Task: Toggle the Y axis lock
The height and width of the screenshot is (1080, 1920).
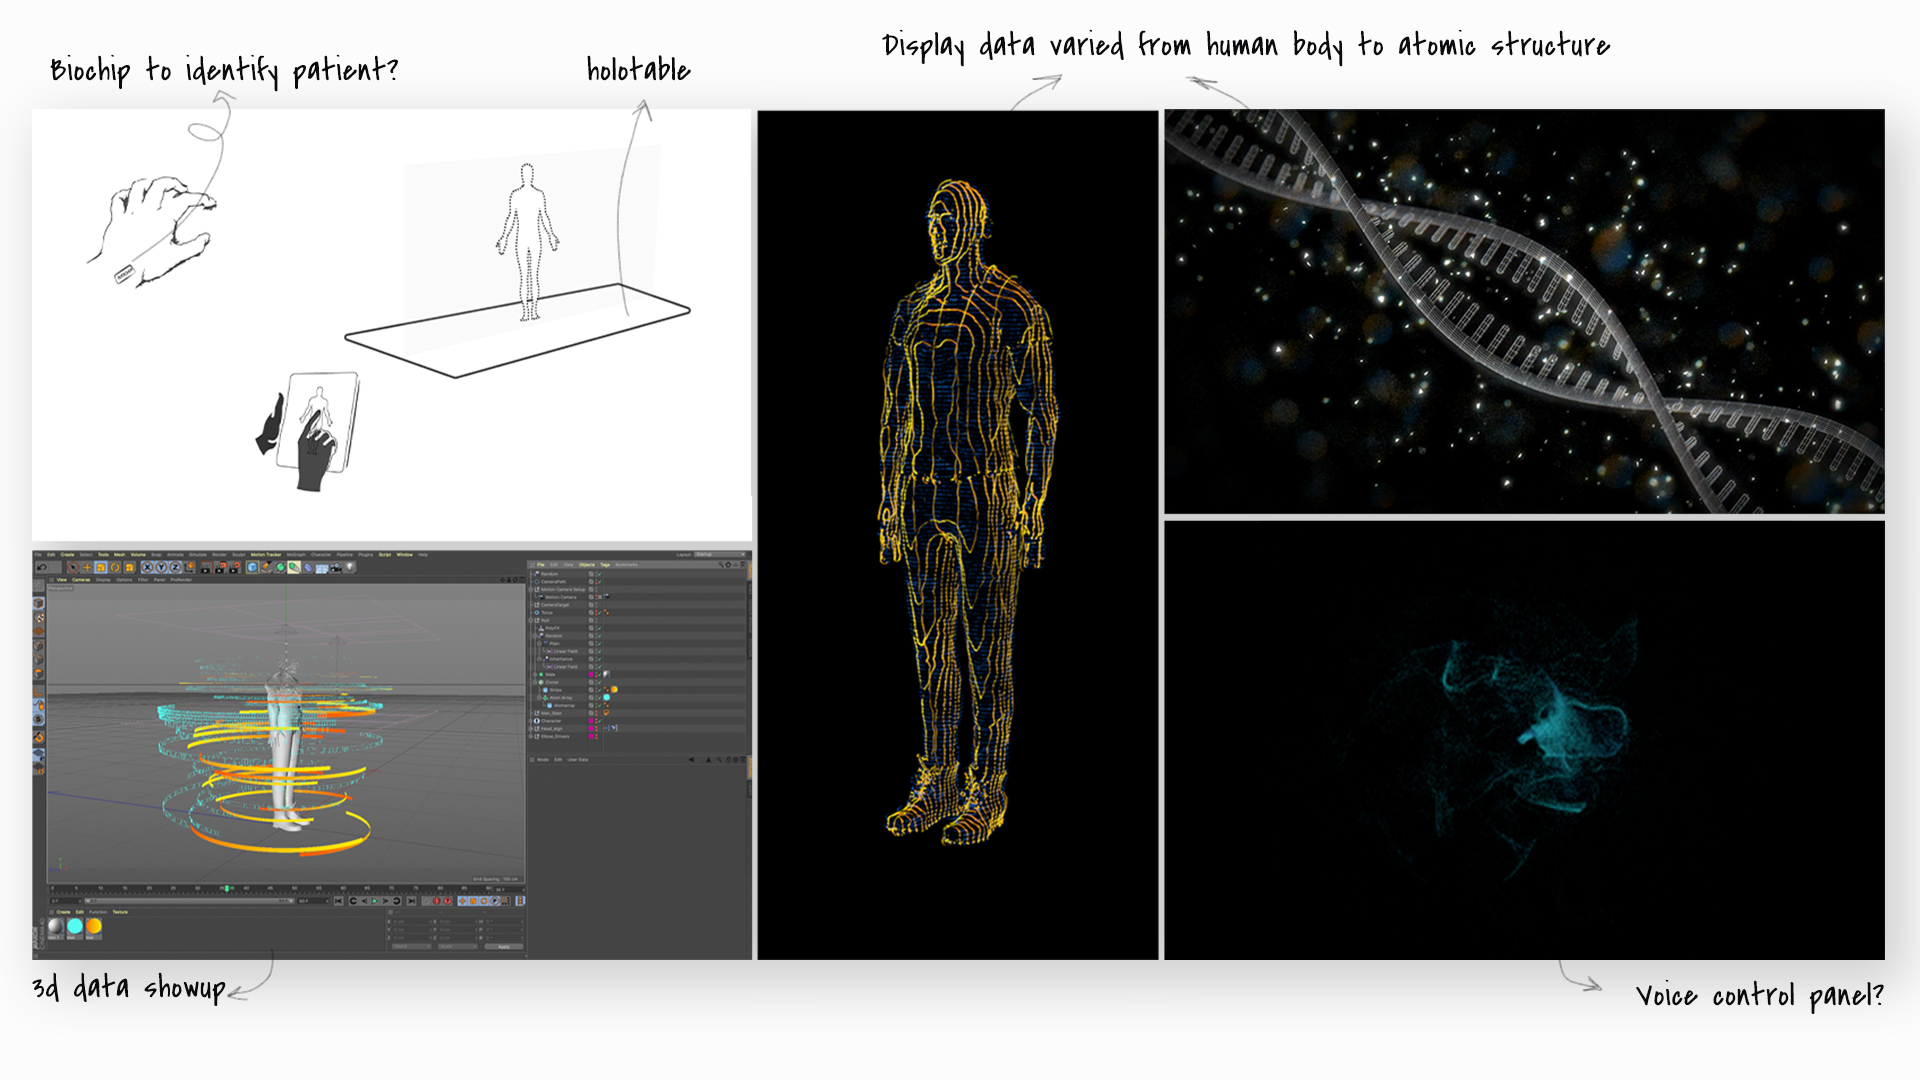Action: point(161,567)
